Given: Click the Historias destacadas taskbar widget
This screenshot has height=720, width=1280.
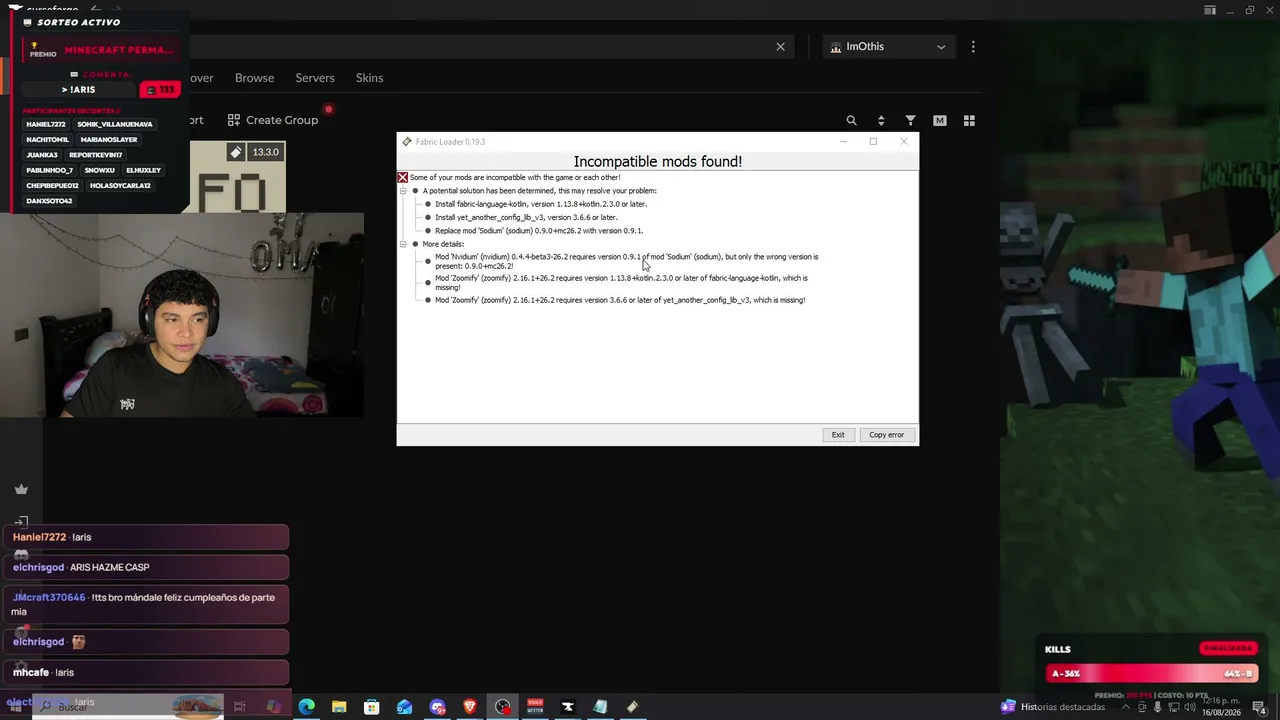Looking at the screenshot, I should coord(1053,707).
